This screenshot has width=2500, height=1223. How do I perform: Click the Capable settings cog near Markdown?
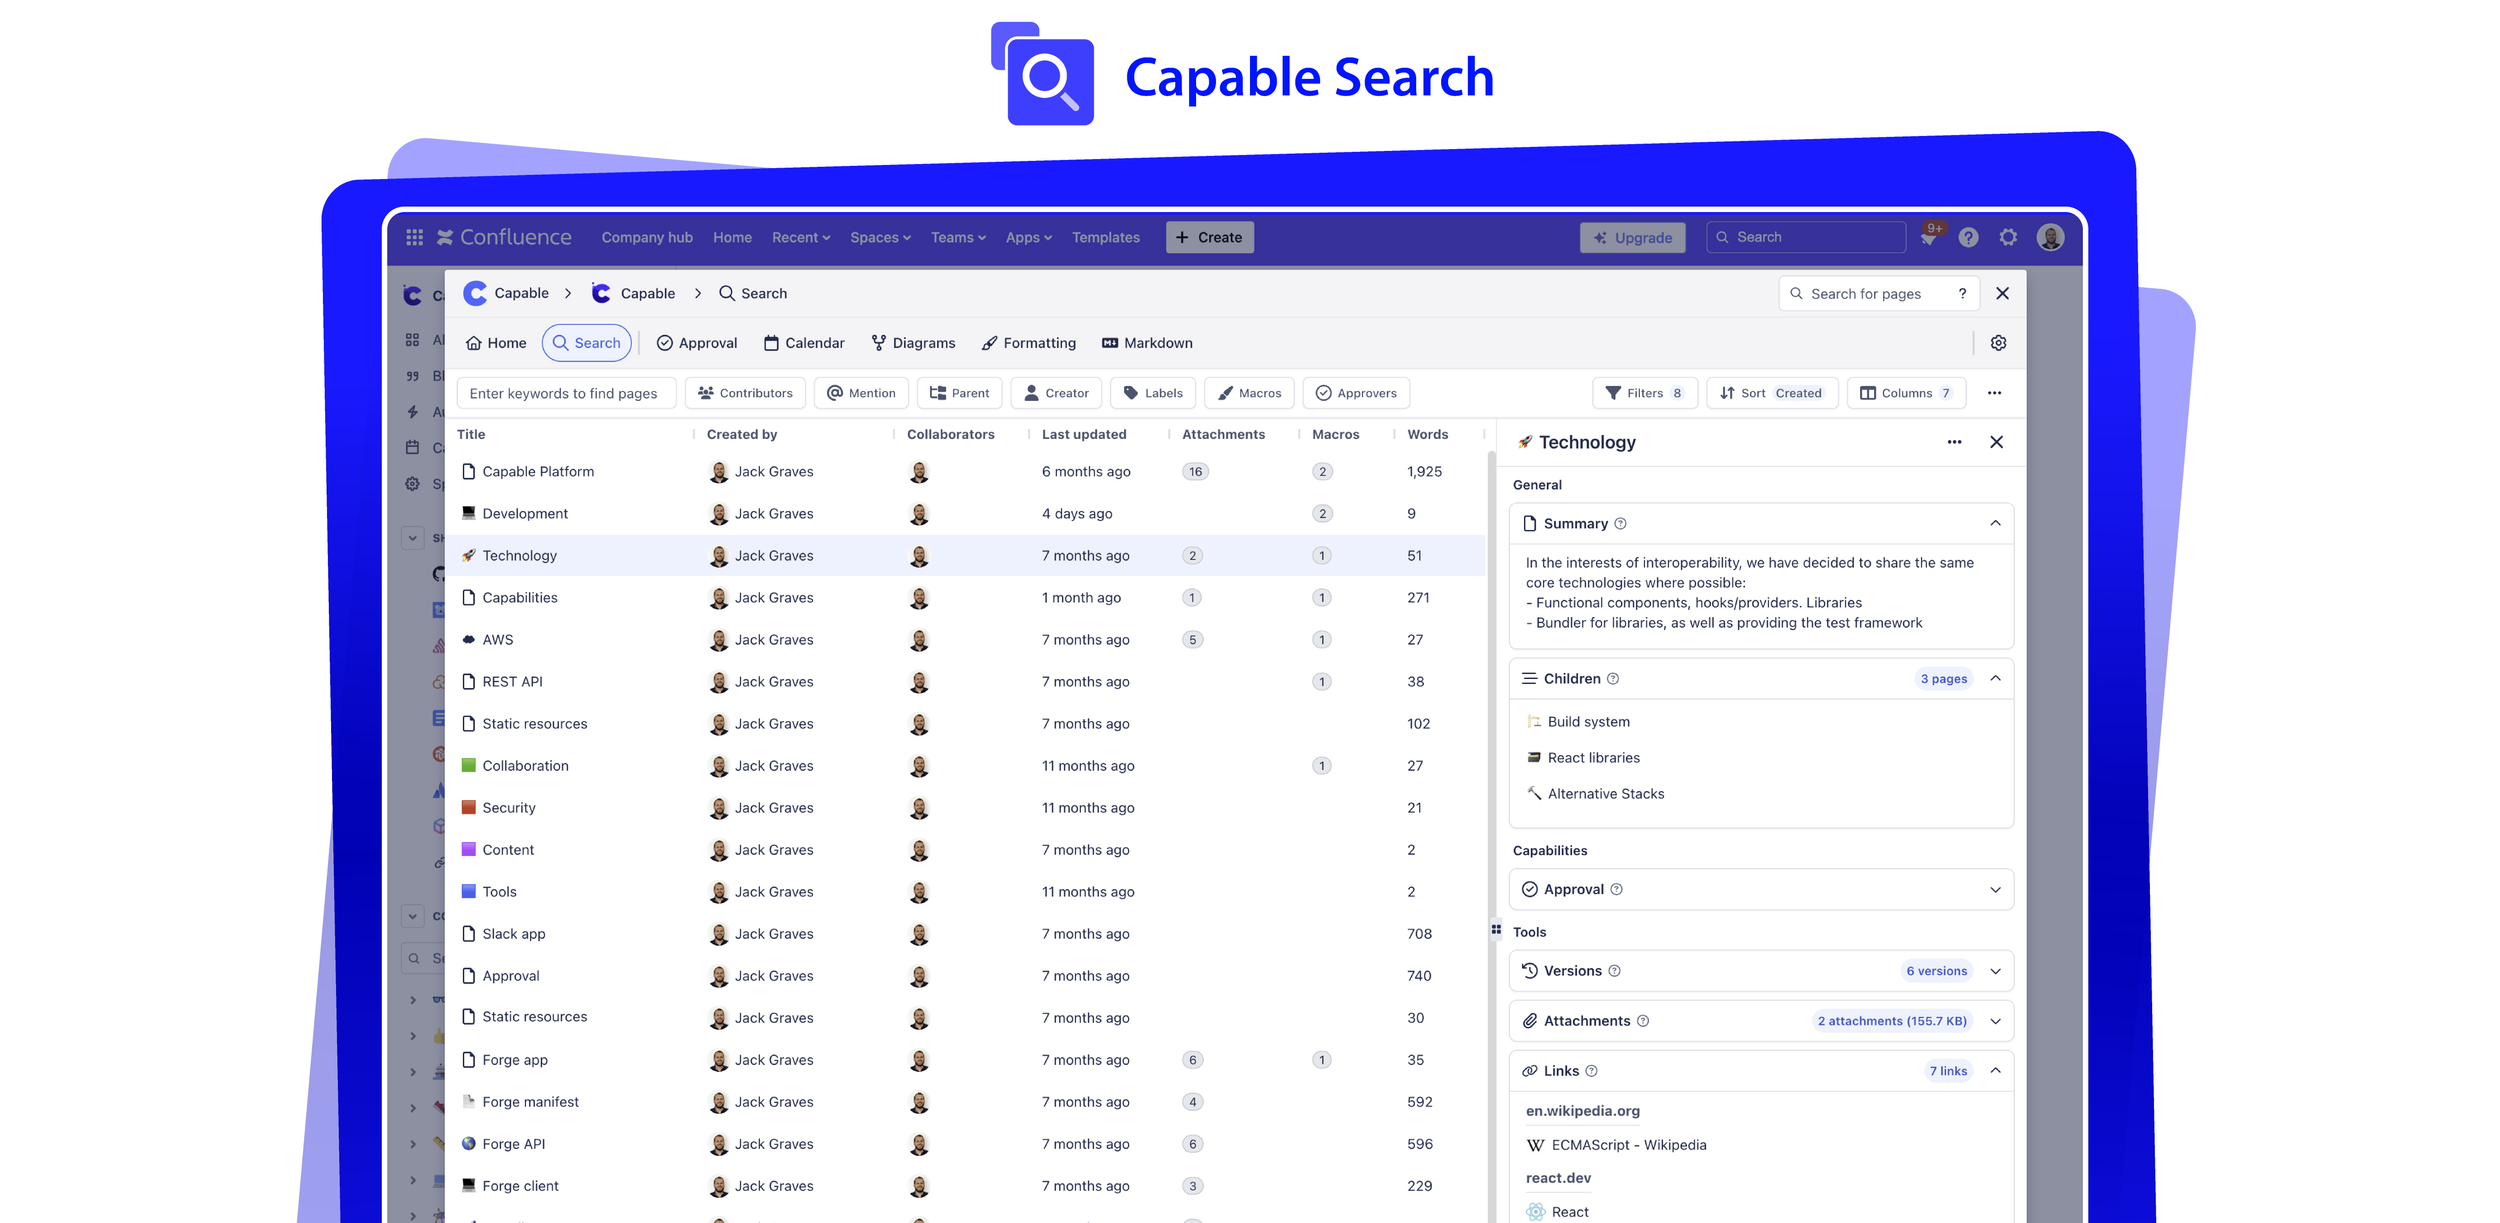1998,343
